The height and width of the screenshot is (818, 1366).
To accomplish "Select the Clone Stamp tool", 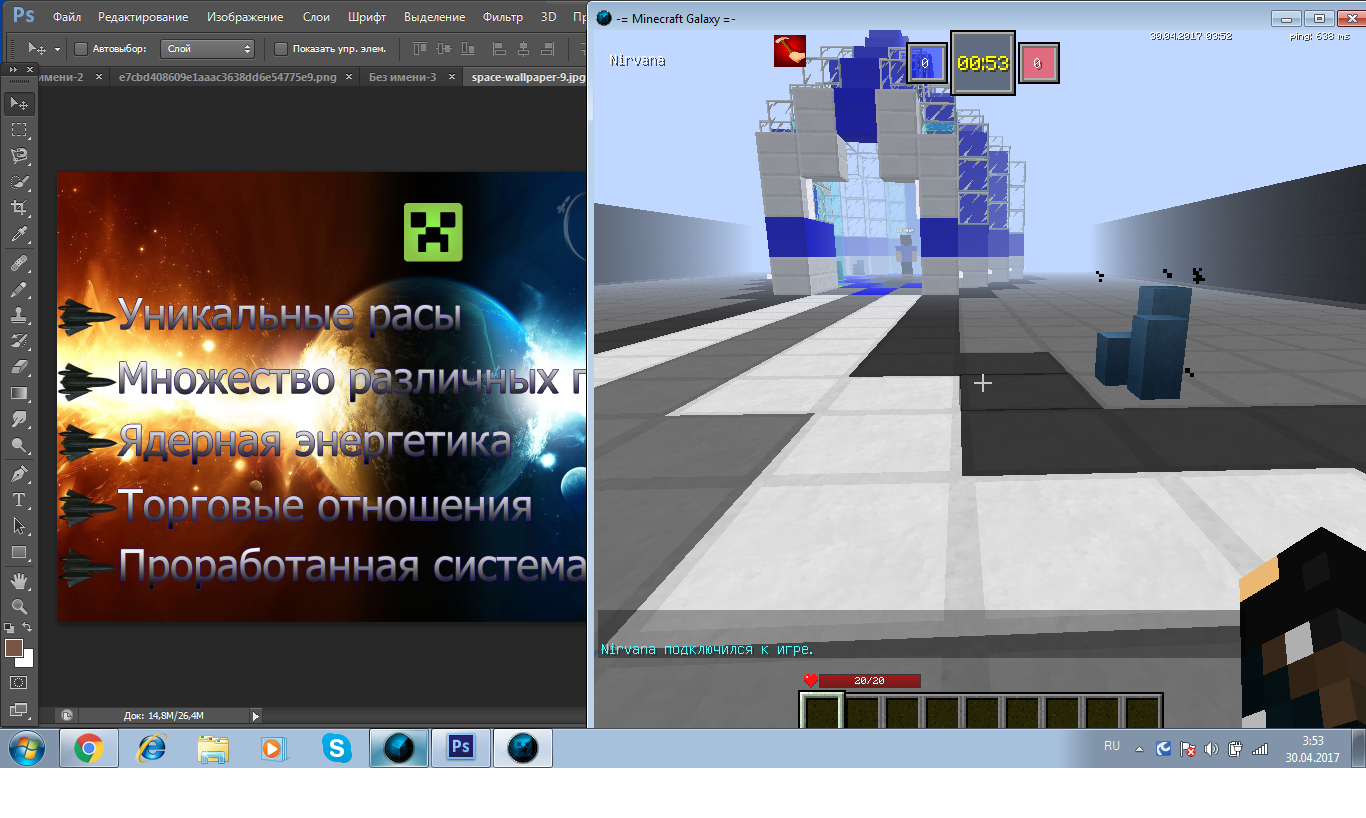I will coord(19,315).
